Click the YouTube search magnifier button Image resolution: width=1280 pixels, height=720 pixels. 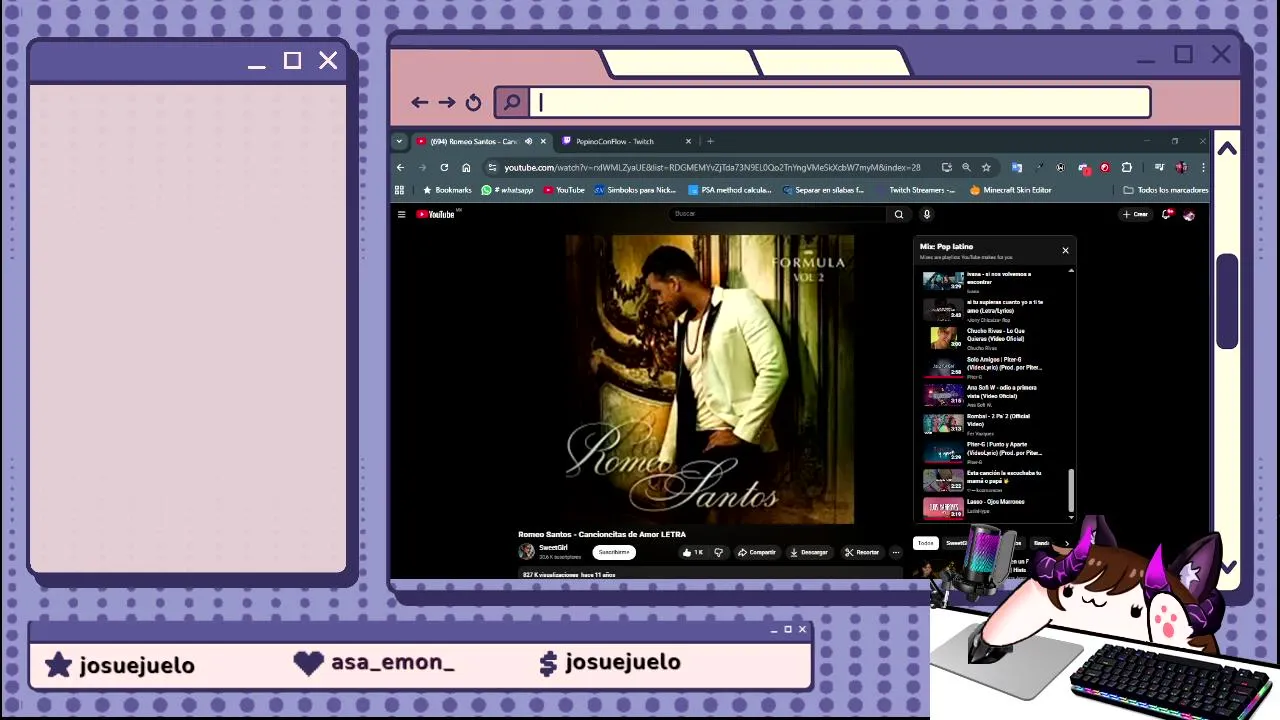(899, 214)
